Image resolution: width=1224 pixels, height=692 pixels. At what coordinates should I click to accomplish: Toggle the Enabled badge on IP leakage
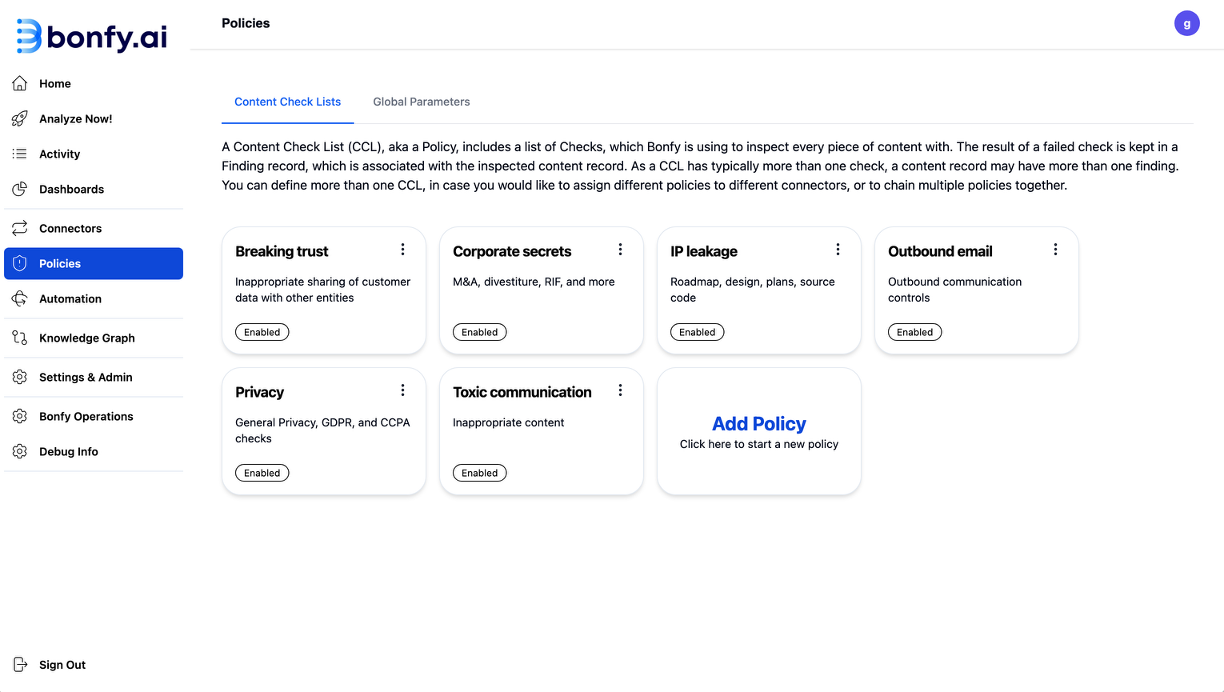pos(697,332)
